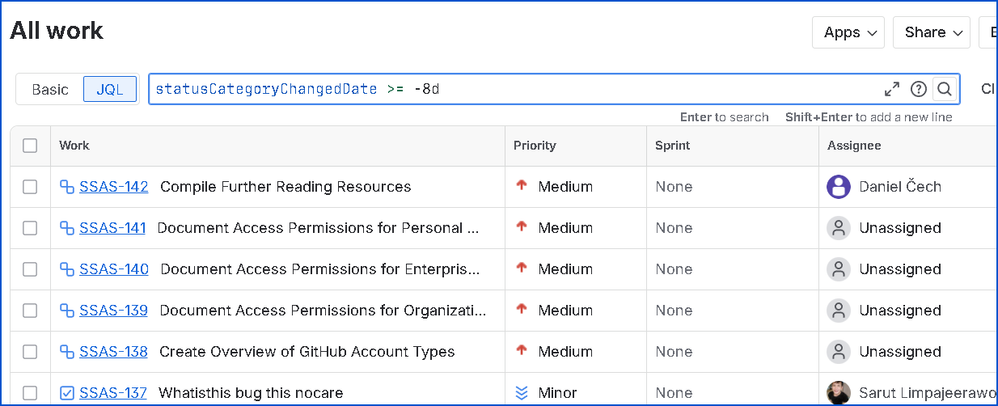
Task: Open the Apps dropdown
Action: click(x=848, y=33)
